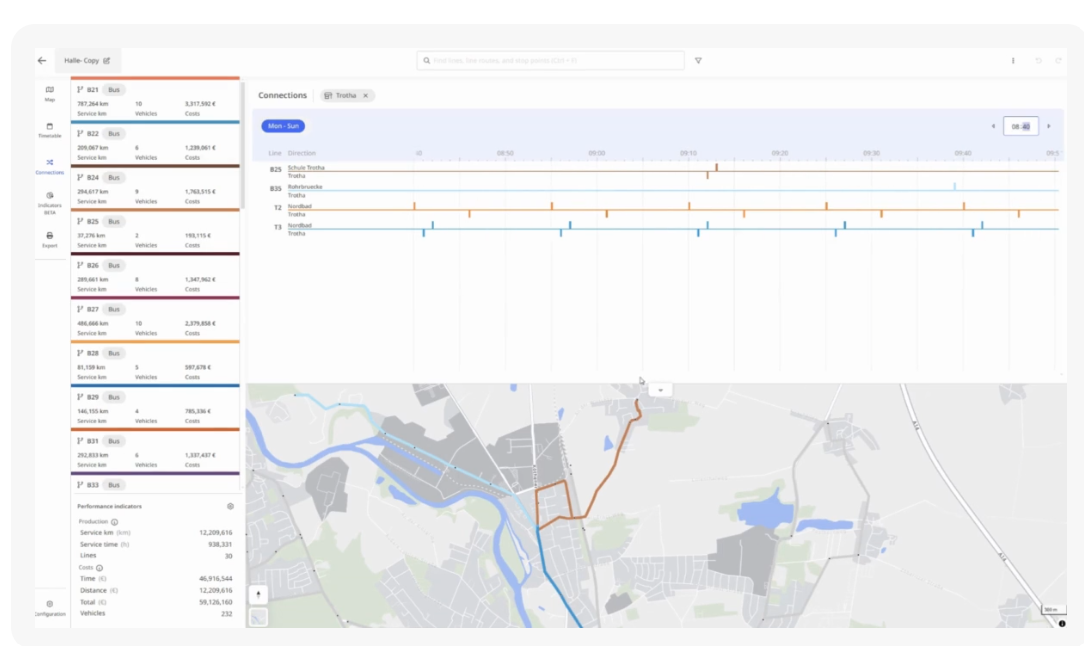Open the Timetable tab in the sidebar
The width and height of the screenshot is (1084, 646).
50,130
